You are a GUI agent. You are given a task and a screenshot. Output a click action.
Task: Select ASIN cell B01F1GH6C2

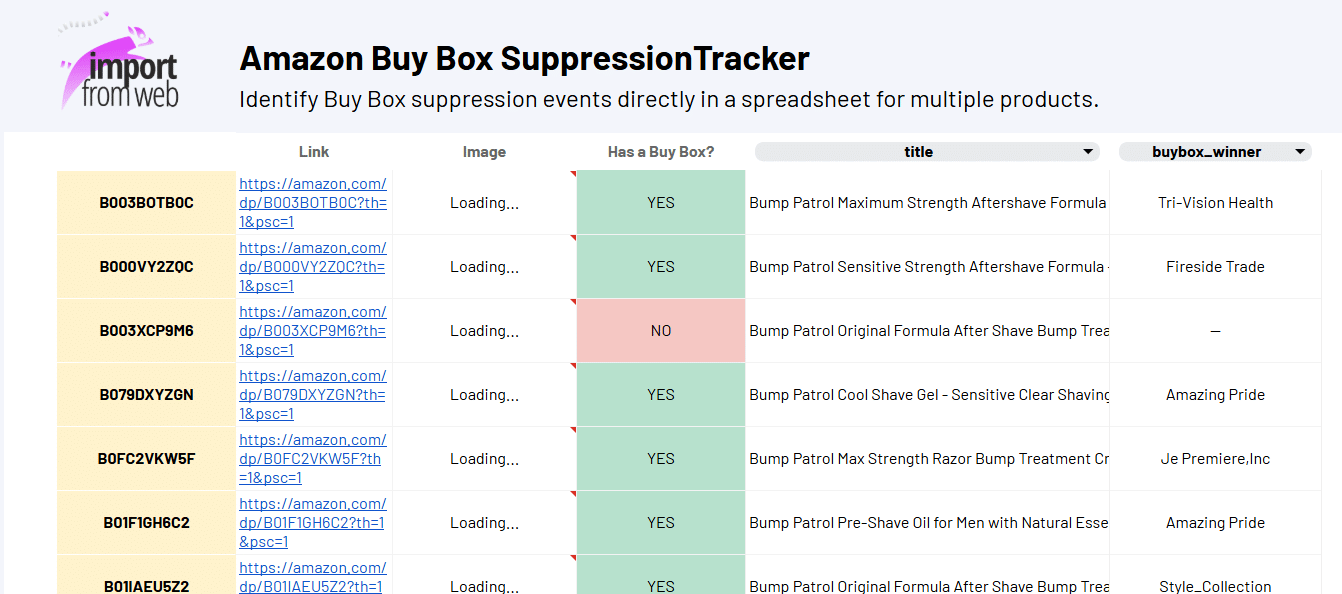(x=146, y=523)
